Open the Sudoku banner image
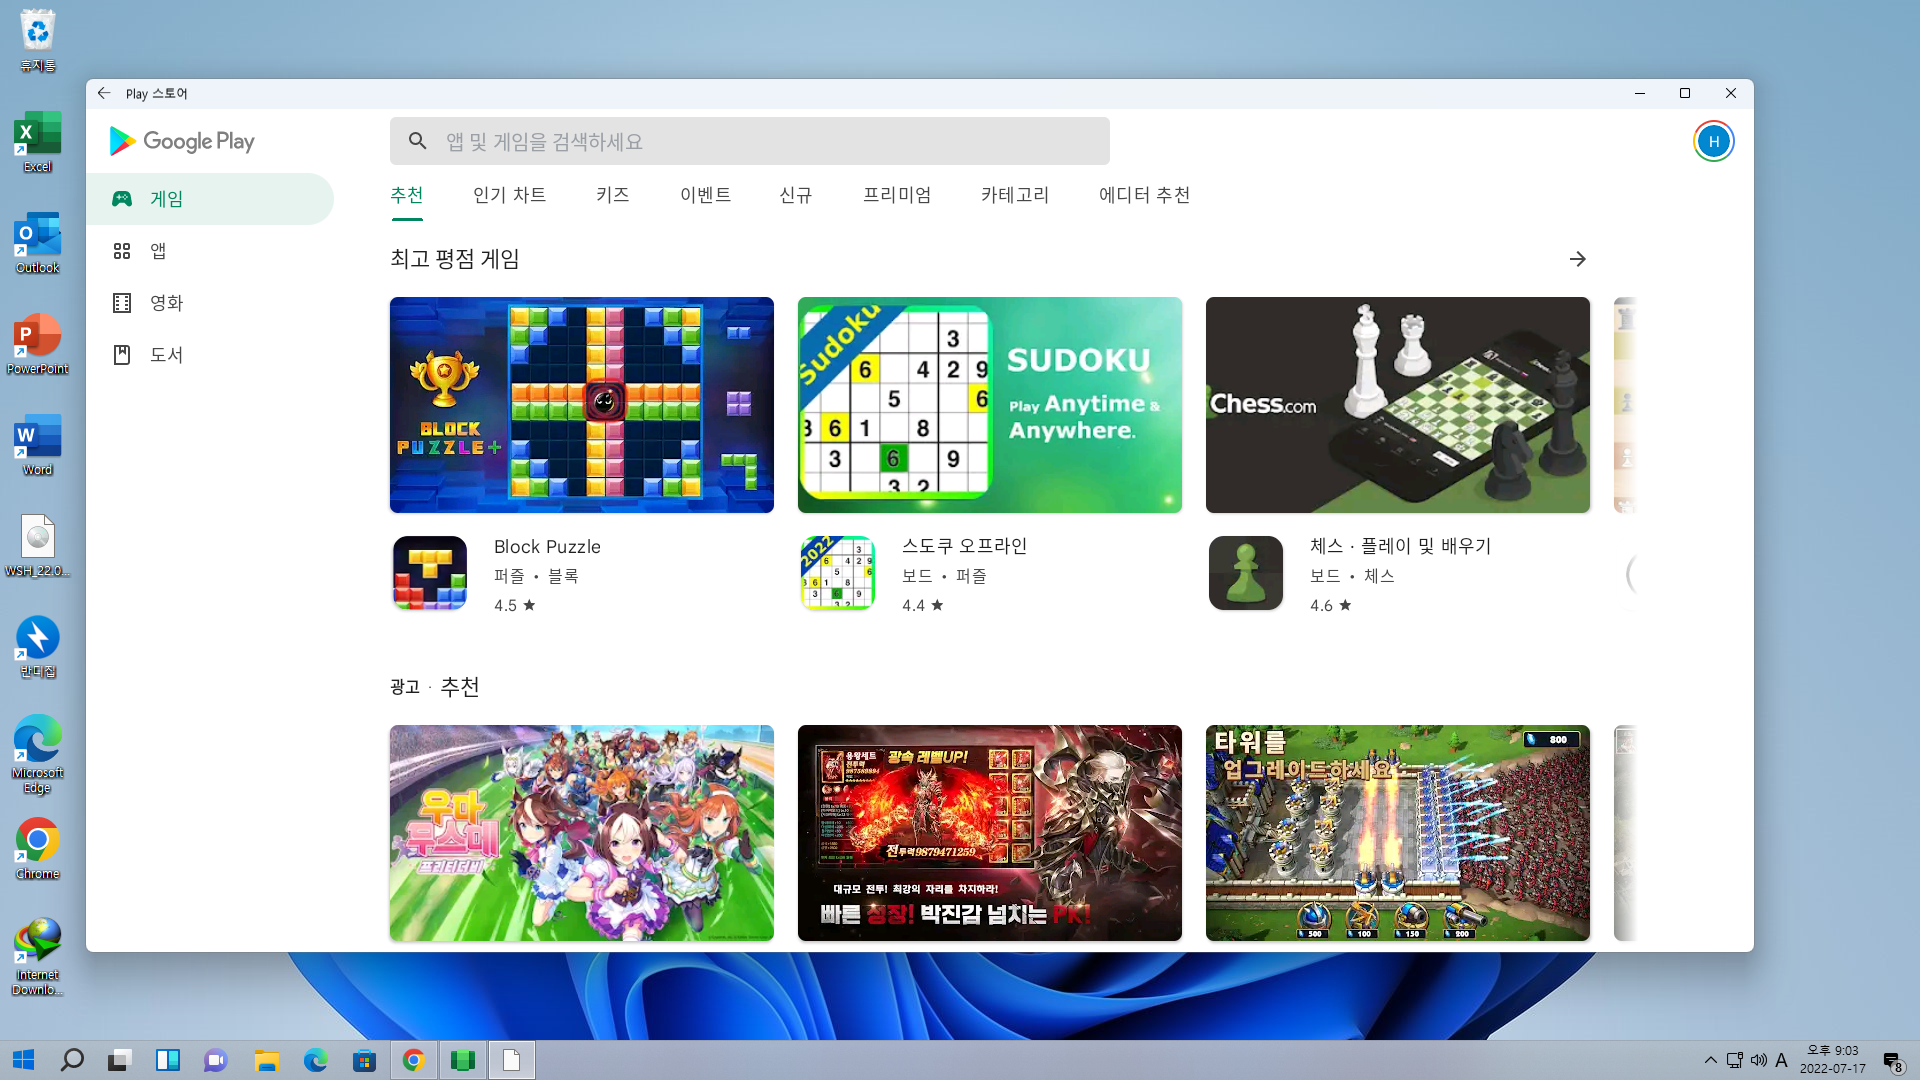This screenshot has width=1920, height=1080. 990,405
